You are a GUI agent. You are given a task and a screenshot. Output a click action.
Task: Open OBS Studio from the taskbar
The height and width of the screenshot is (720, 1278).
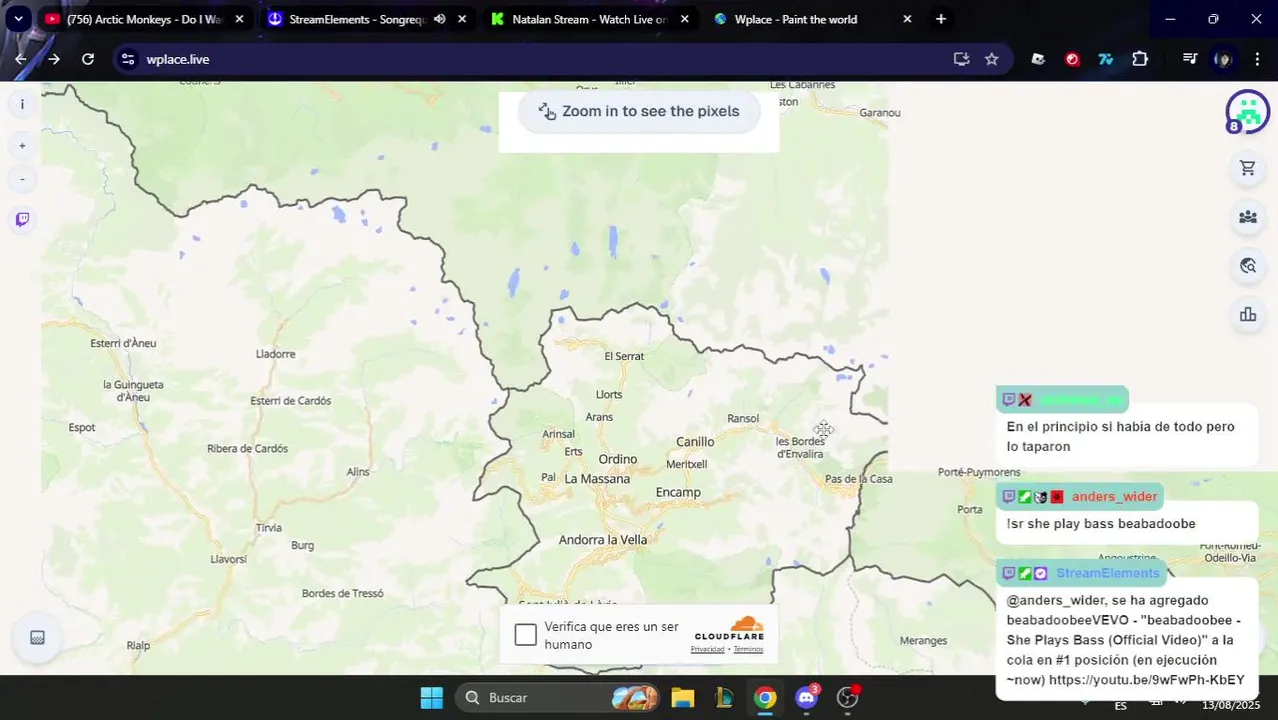coord(847,698)
